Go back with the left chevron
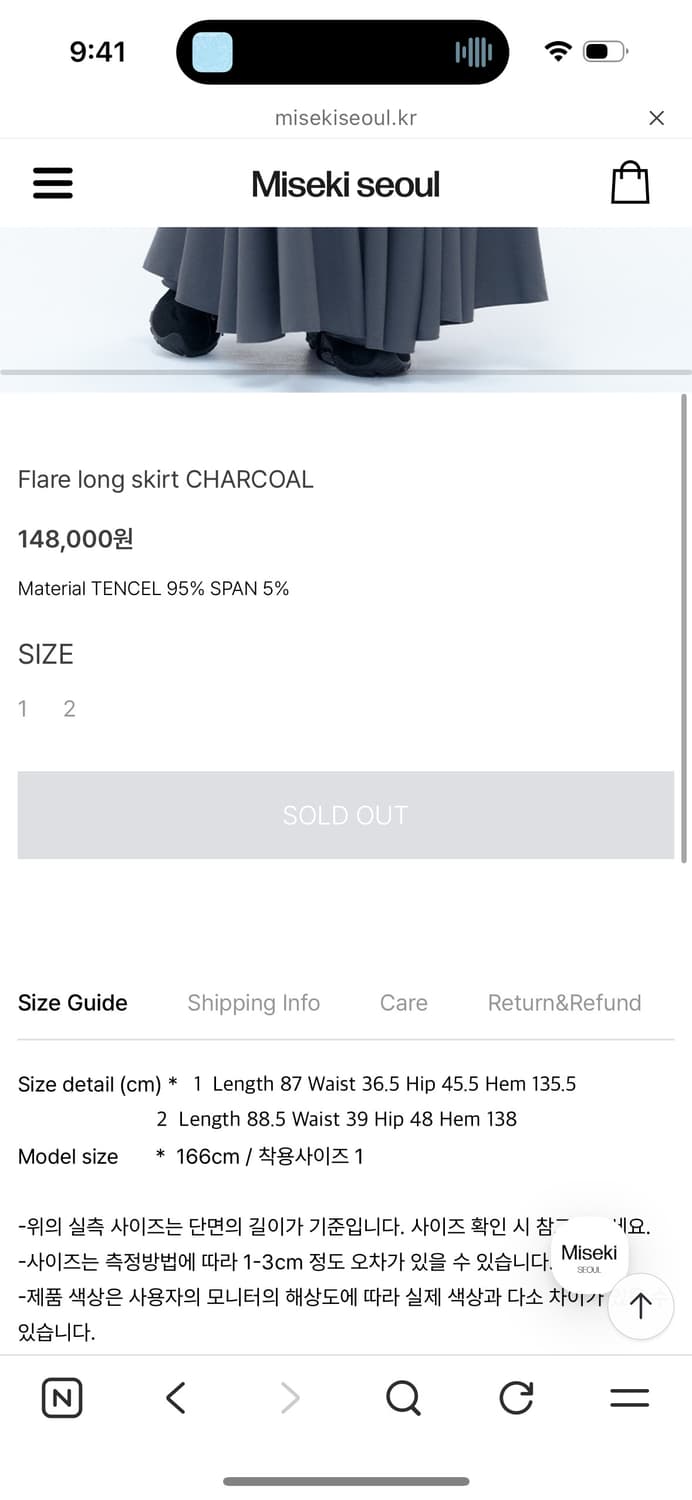 click(176, 1397)
